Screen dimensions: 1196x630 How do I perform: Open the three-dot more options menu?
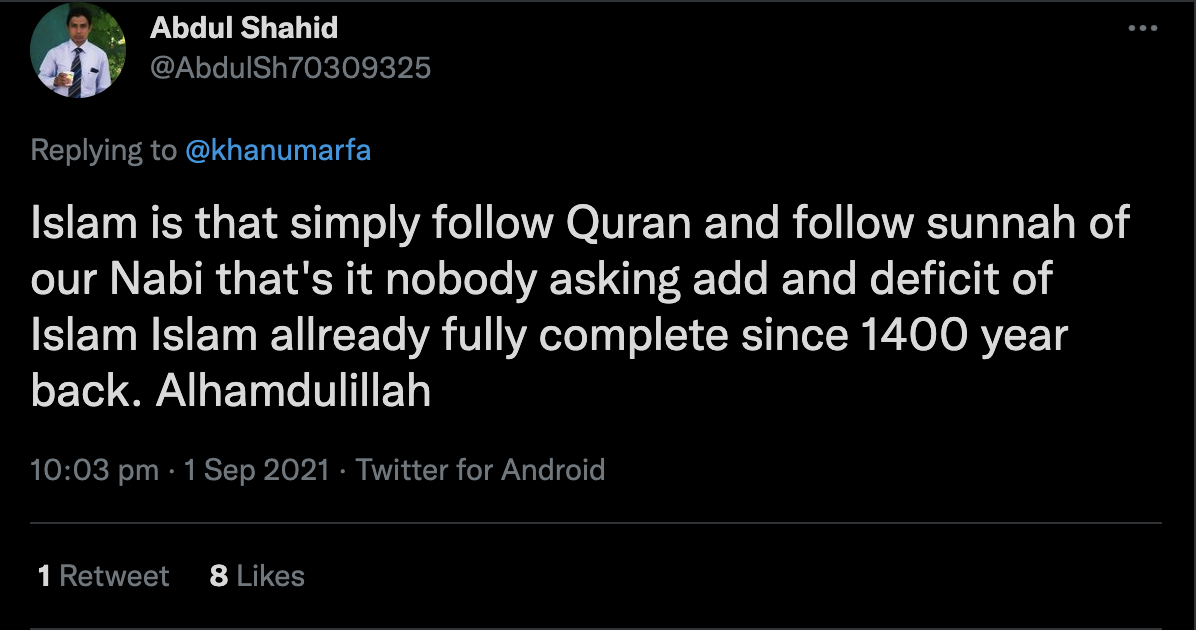pos(1142,29)
